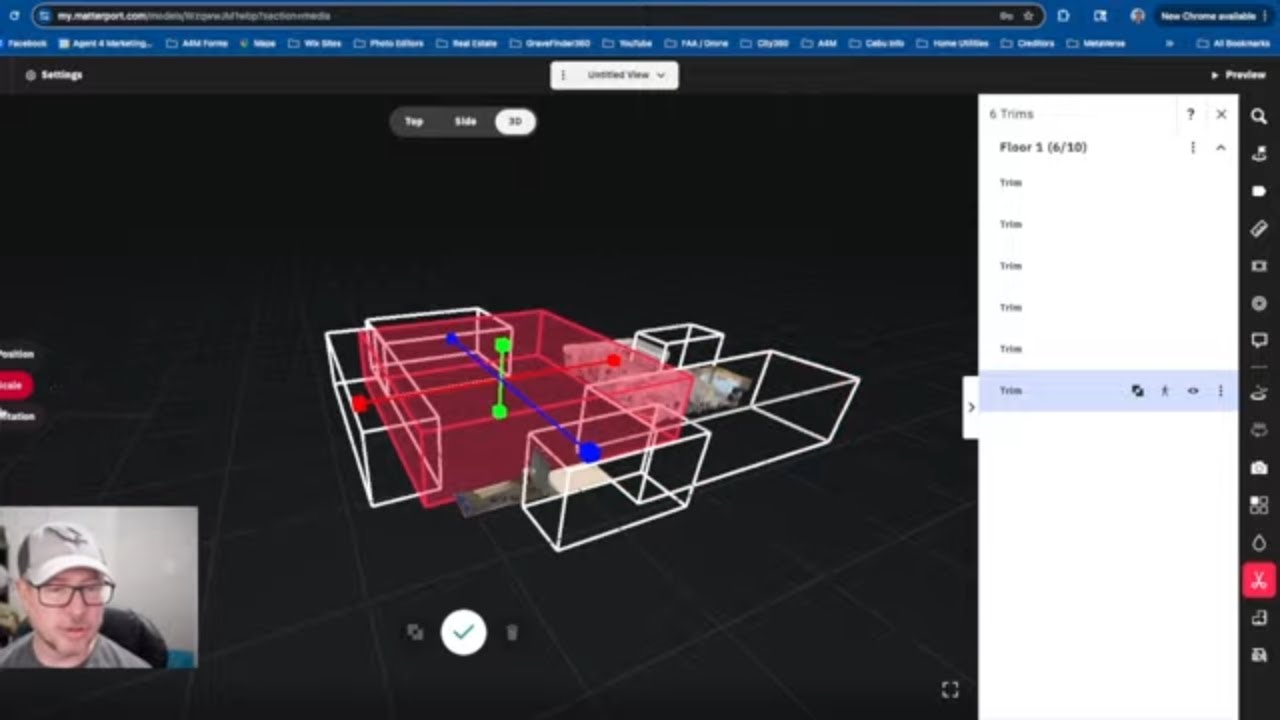Enter fullscreen with corner brackets icon
Image resolution: width=1280 pixels, height=720 pixels.
pyautogui.click(x=950, y=689)
